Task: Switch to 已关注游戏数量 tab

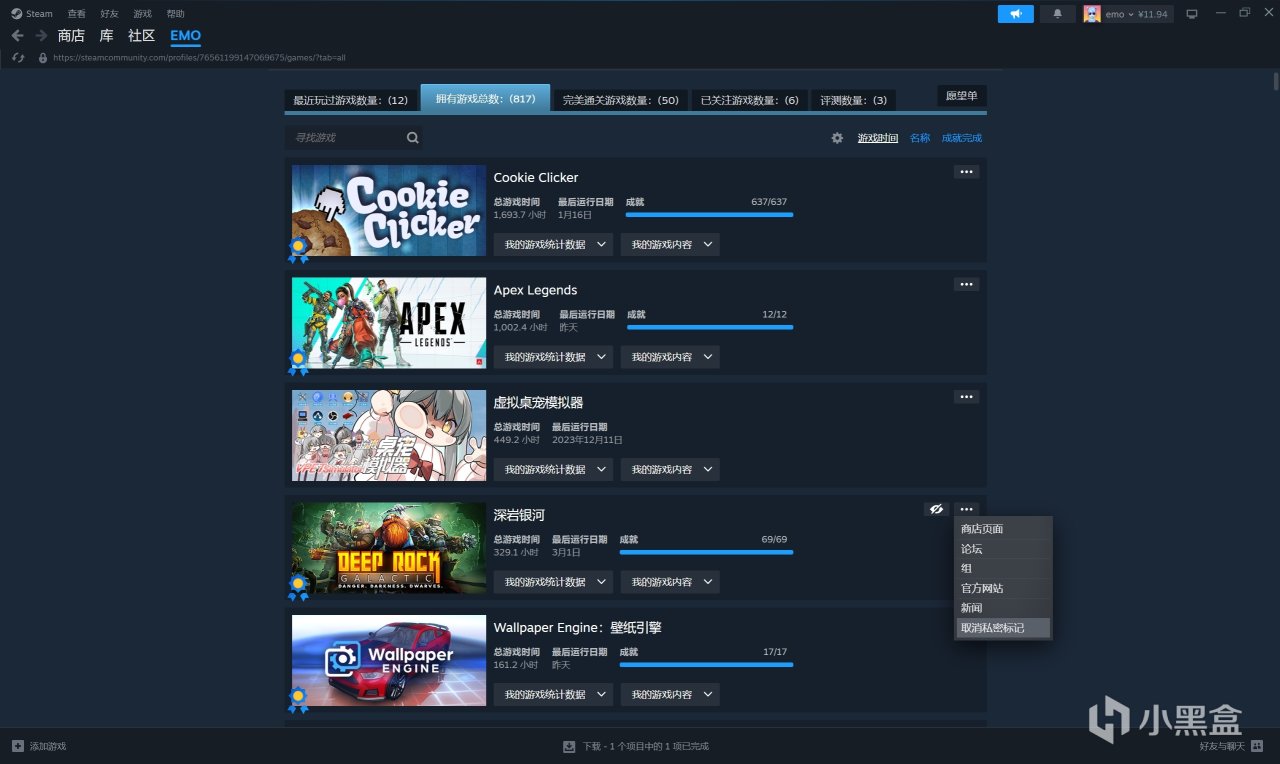Action: [749, 100]
